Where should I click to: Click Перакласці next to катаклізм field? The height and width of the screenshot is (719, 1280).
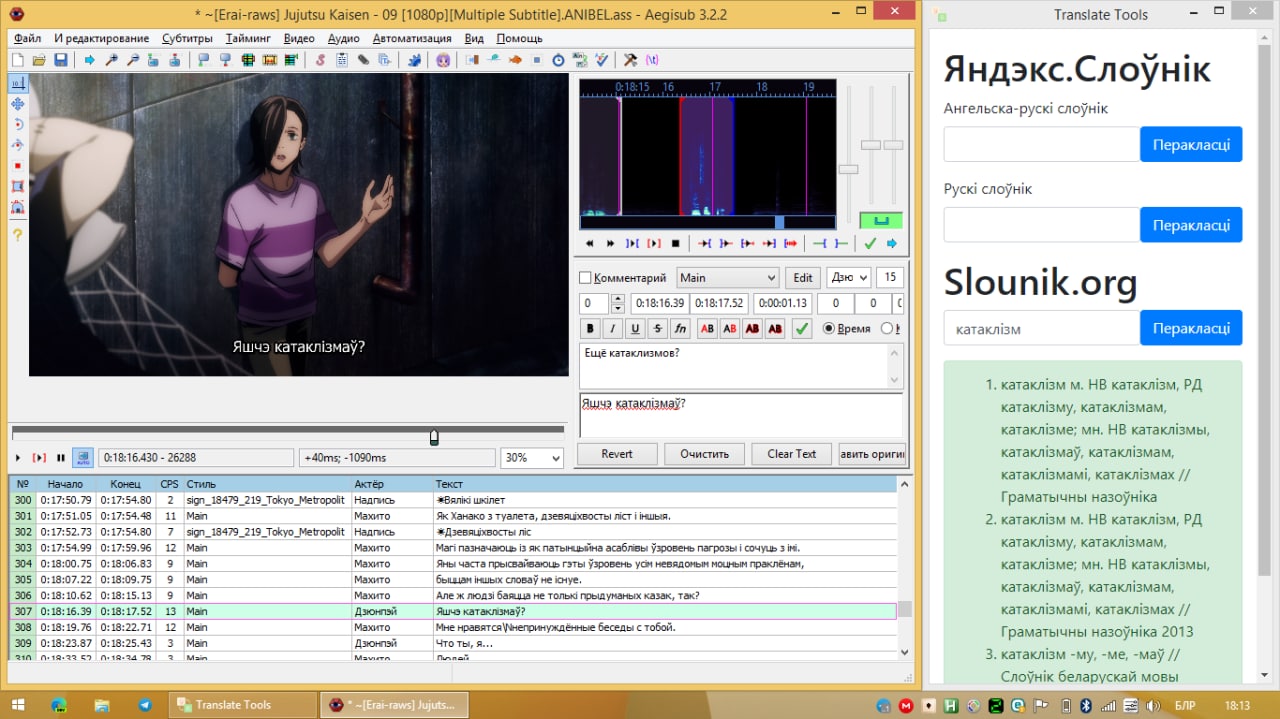tap(1191, 328)
